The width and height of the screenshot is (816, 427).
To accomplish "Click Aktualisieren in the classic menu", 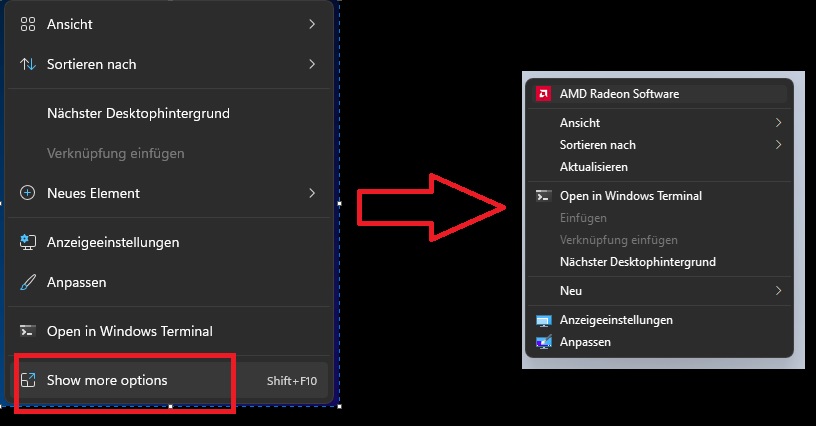I will pyautogui.click(x=659, y=167).
